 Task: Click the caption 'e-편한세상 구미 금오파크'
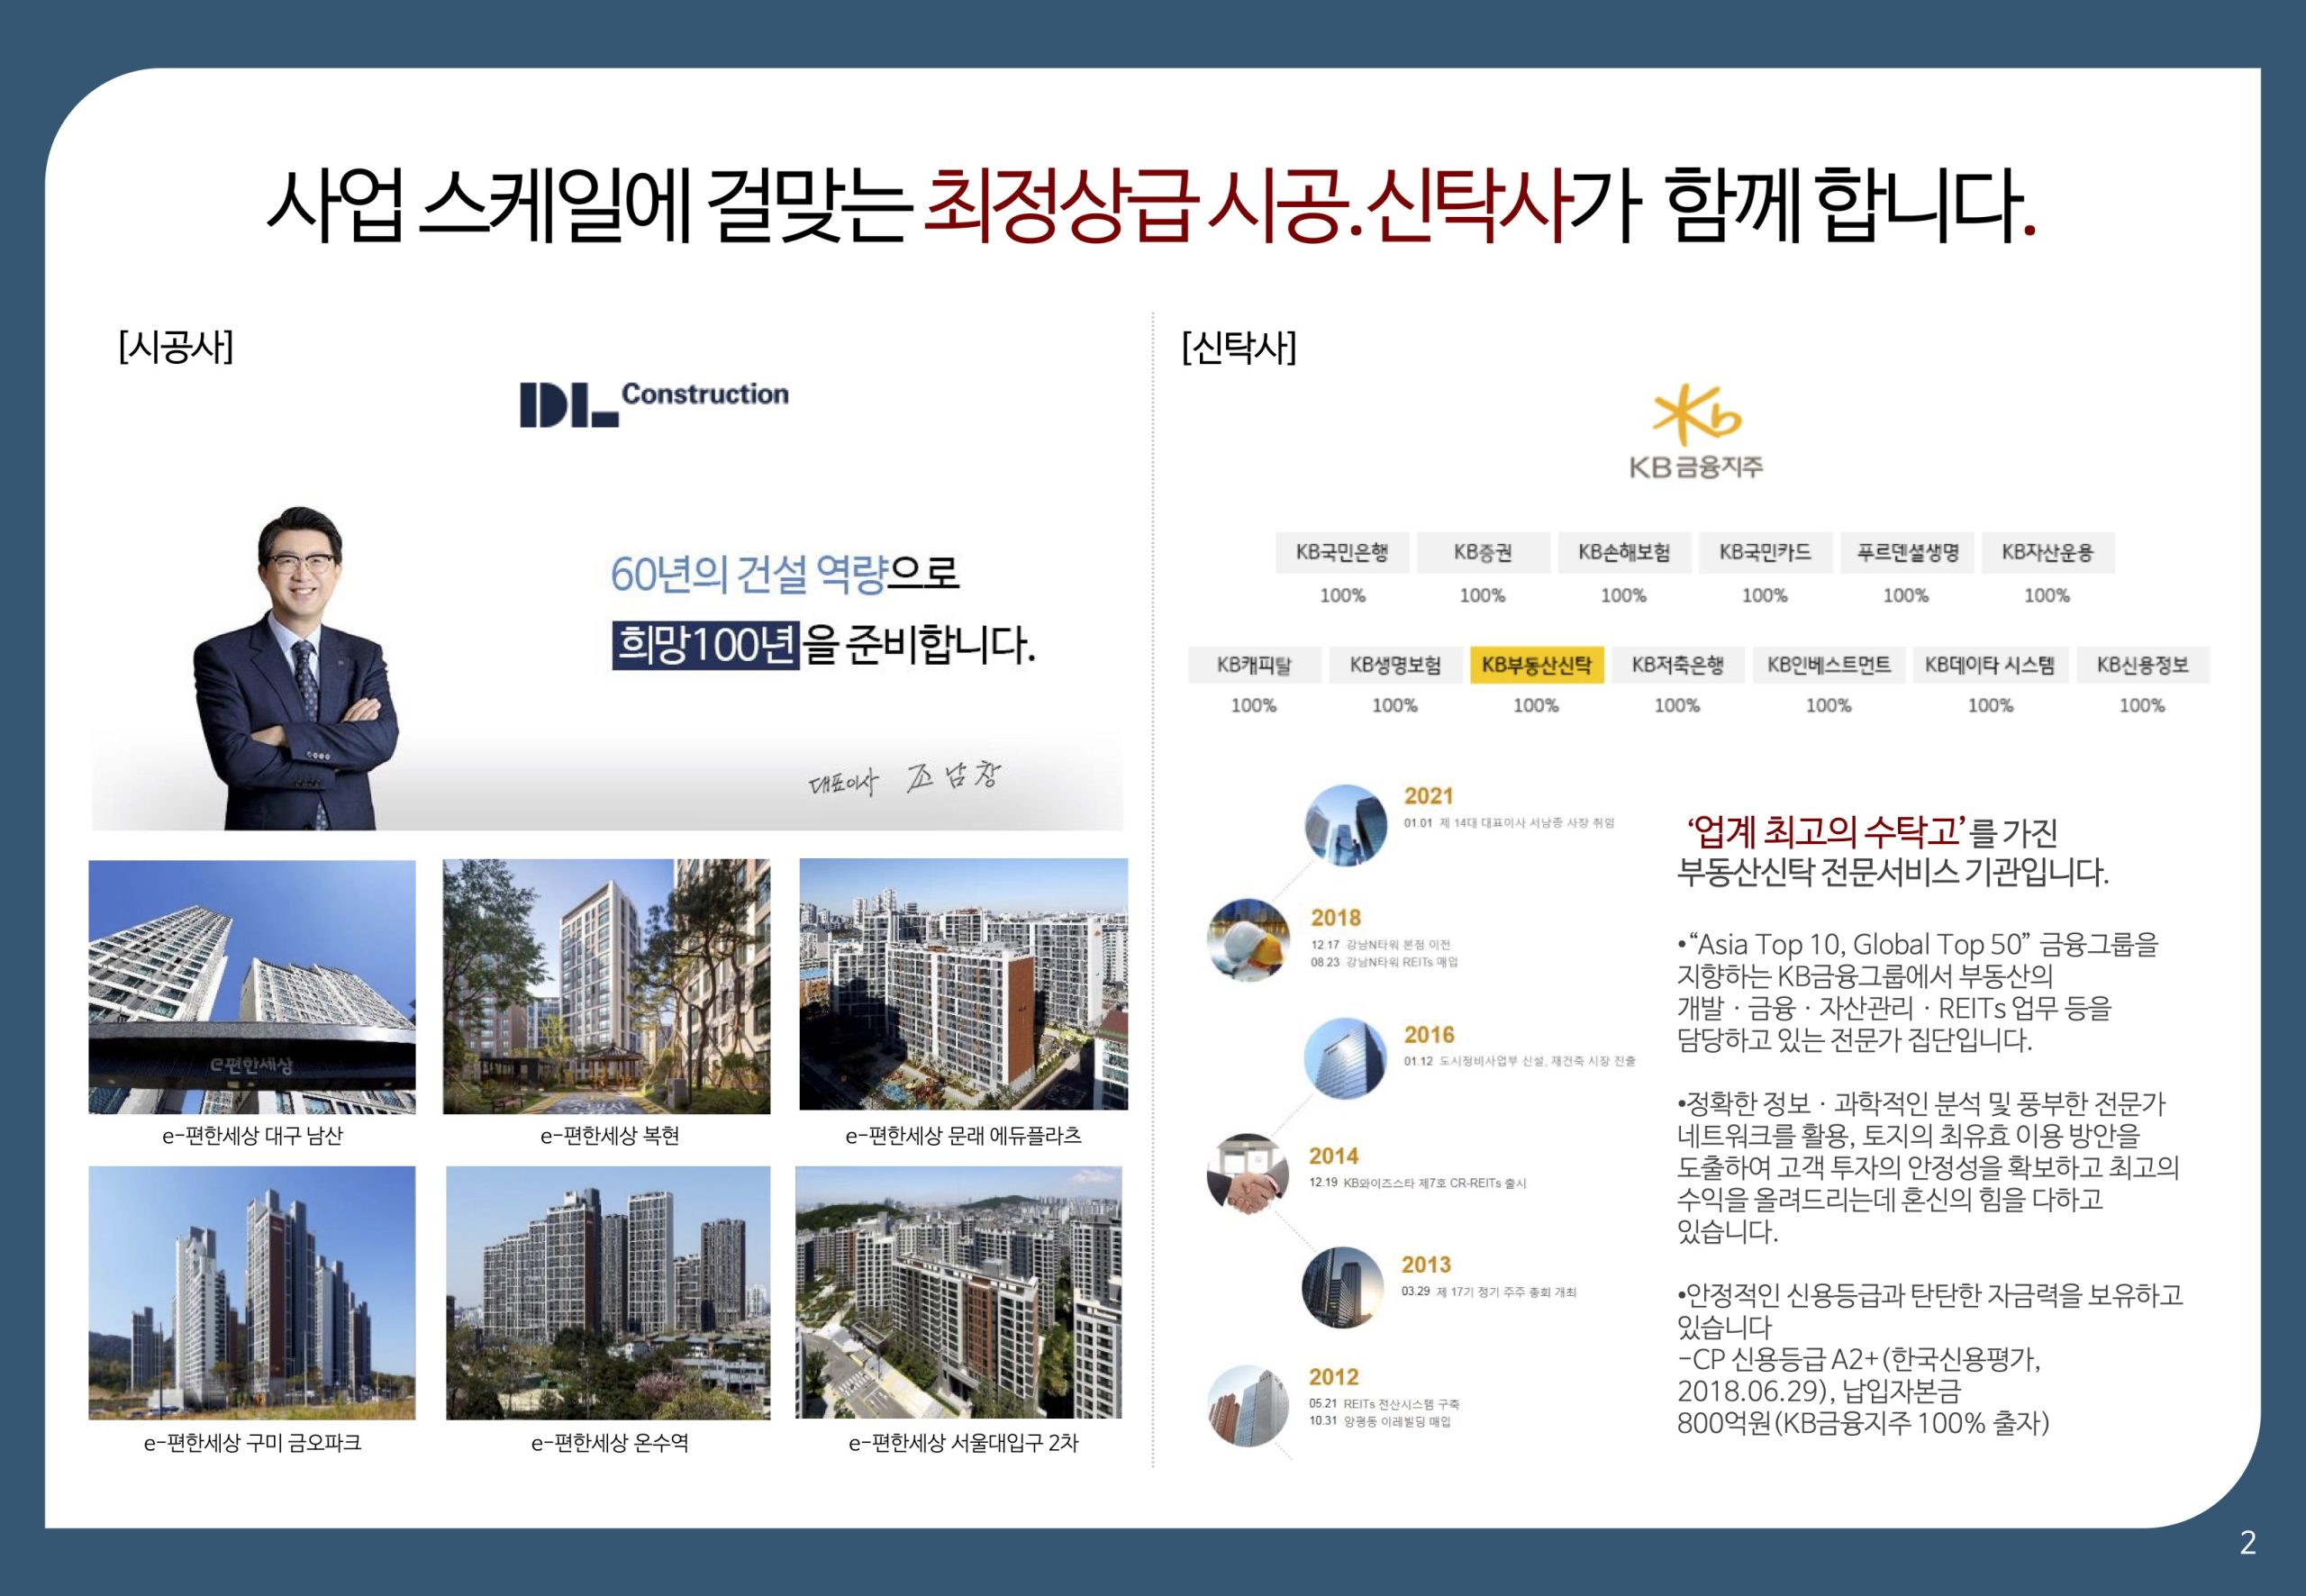253,1443
